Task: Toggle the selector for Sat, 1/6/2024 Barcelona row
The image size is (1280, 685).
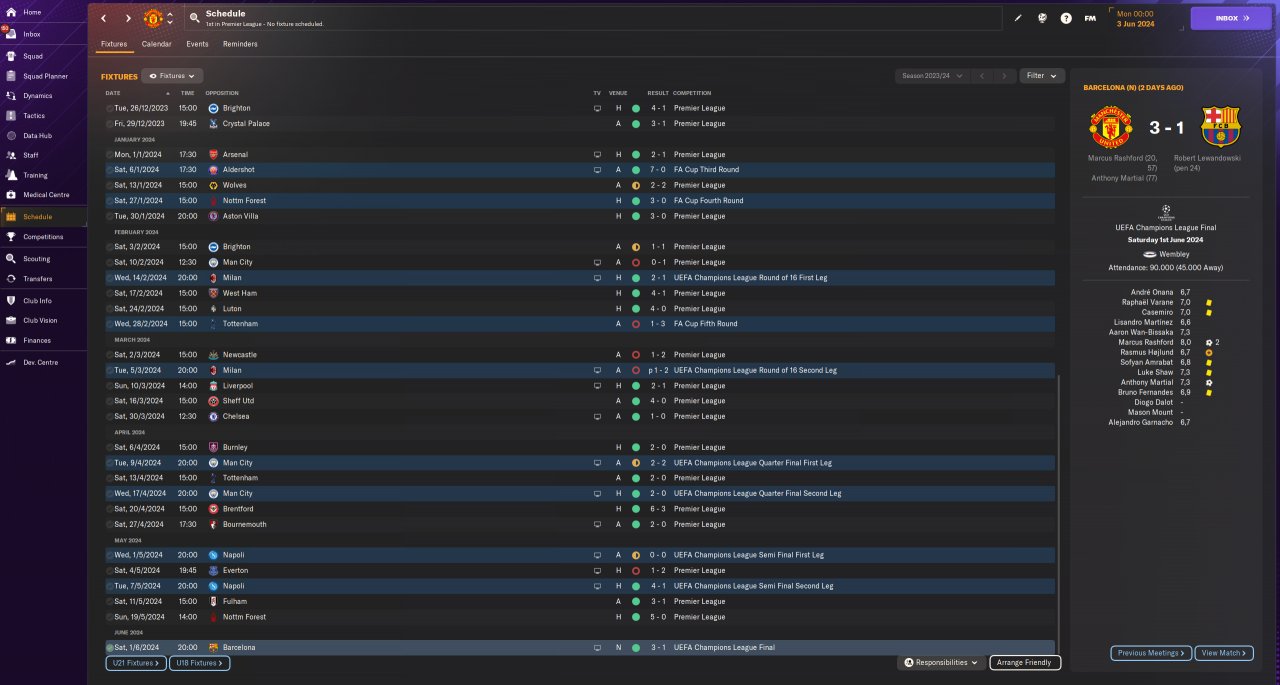Action: click(x=110, y=648)
